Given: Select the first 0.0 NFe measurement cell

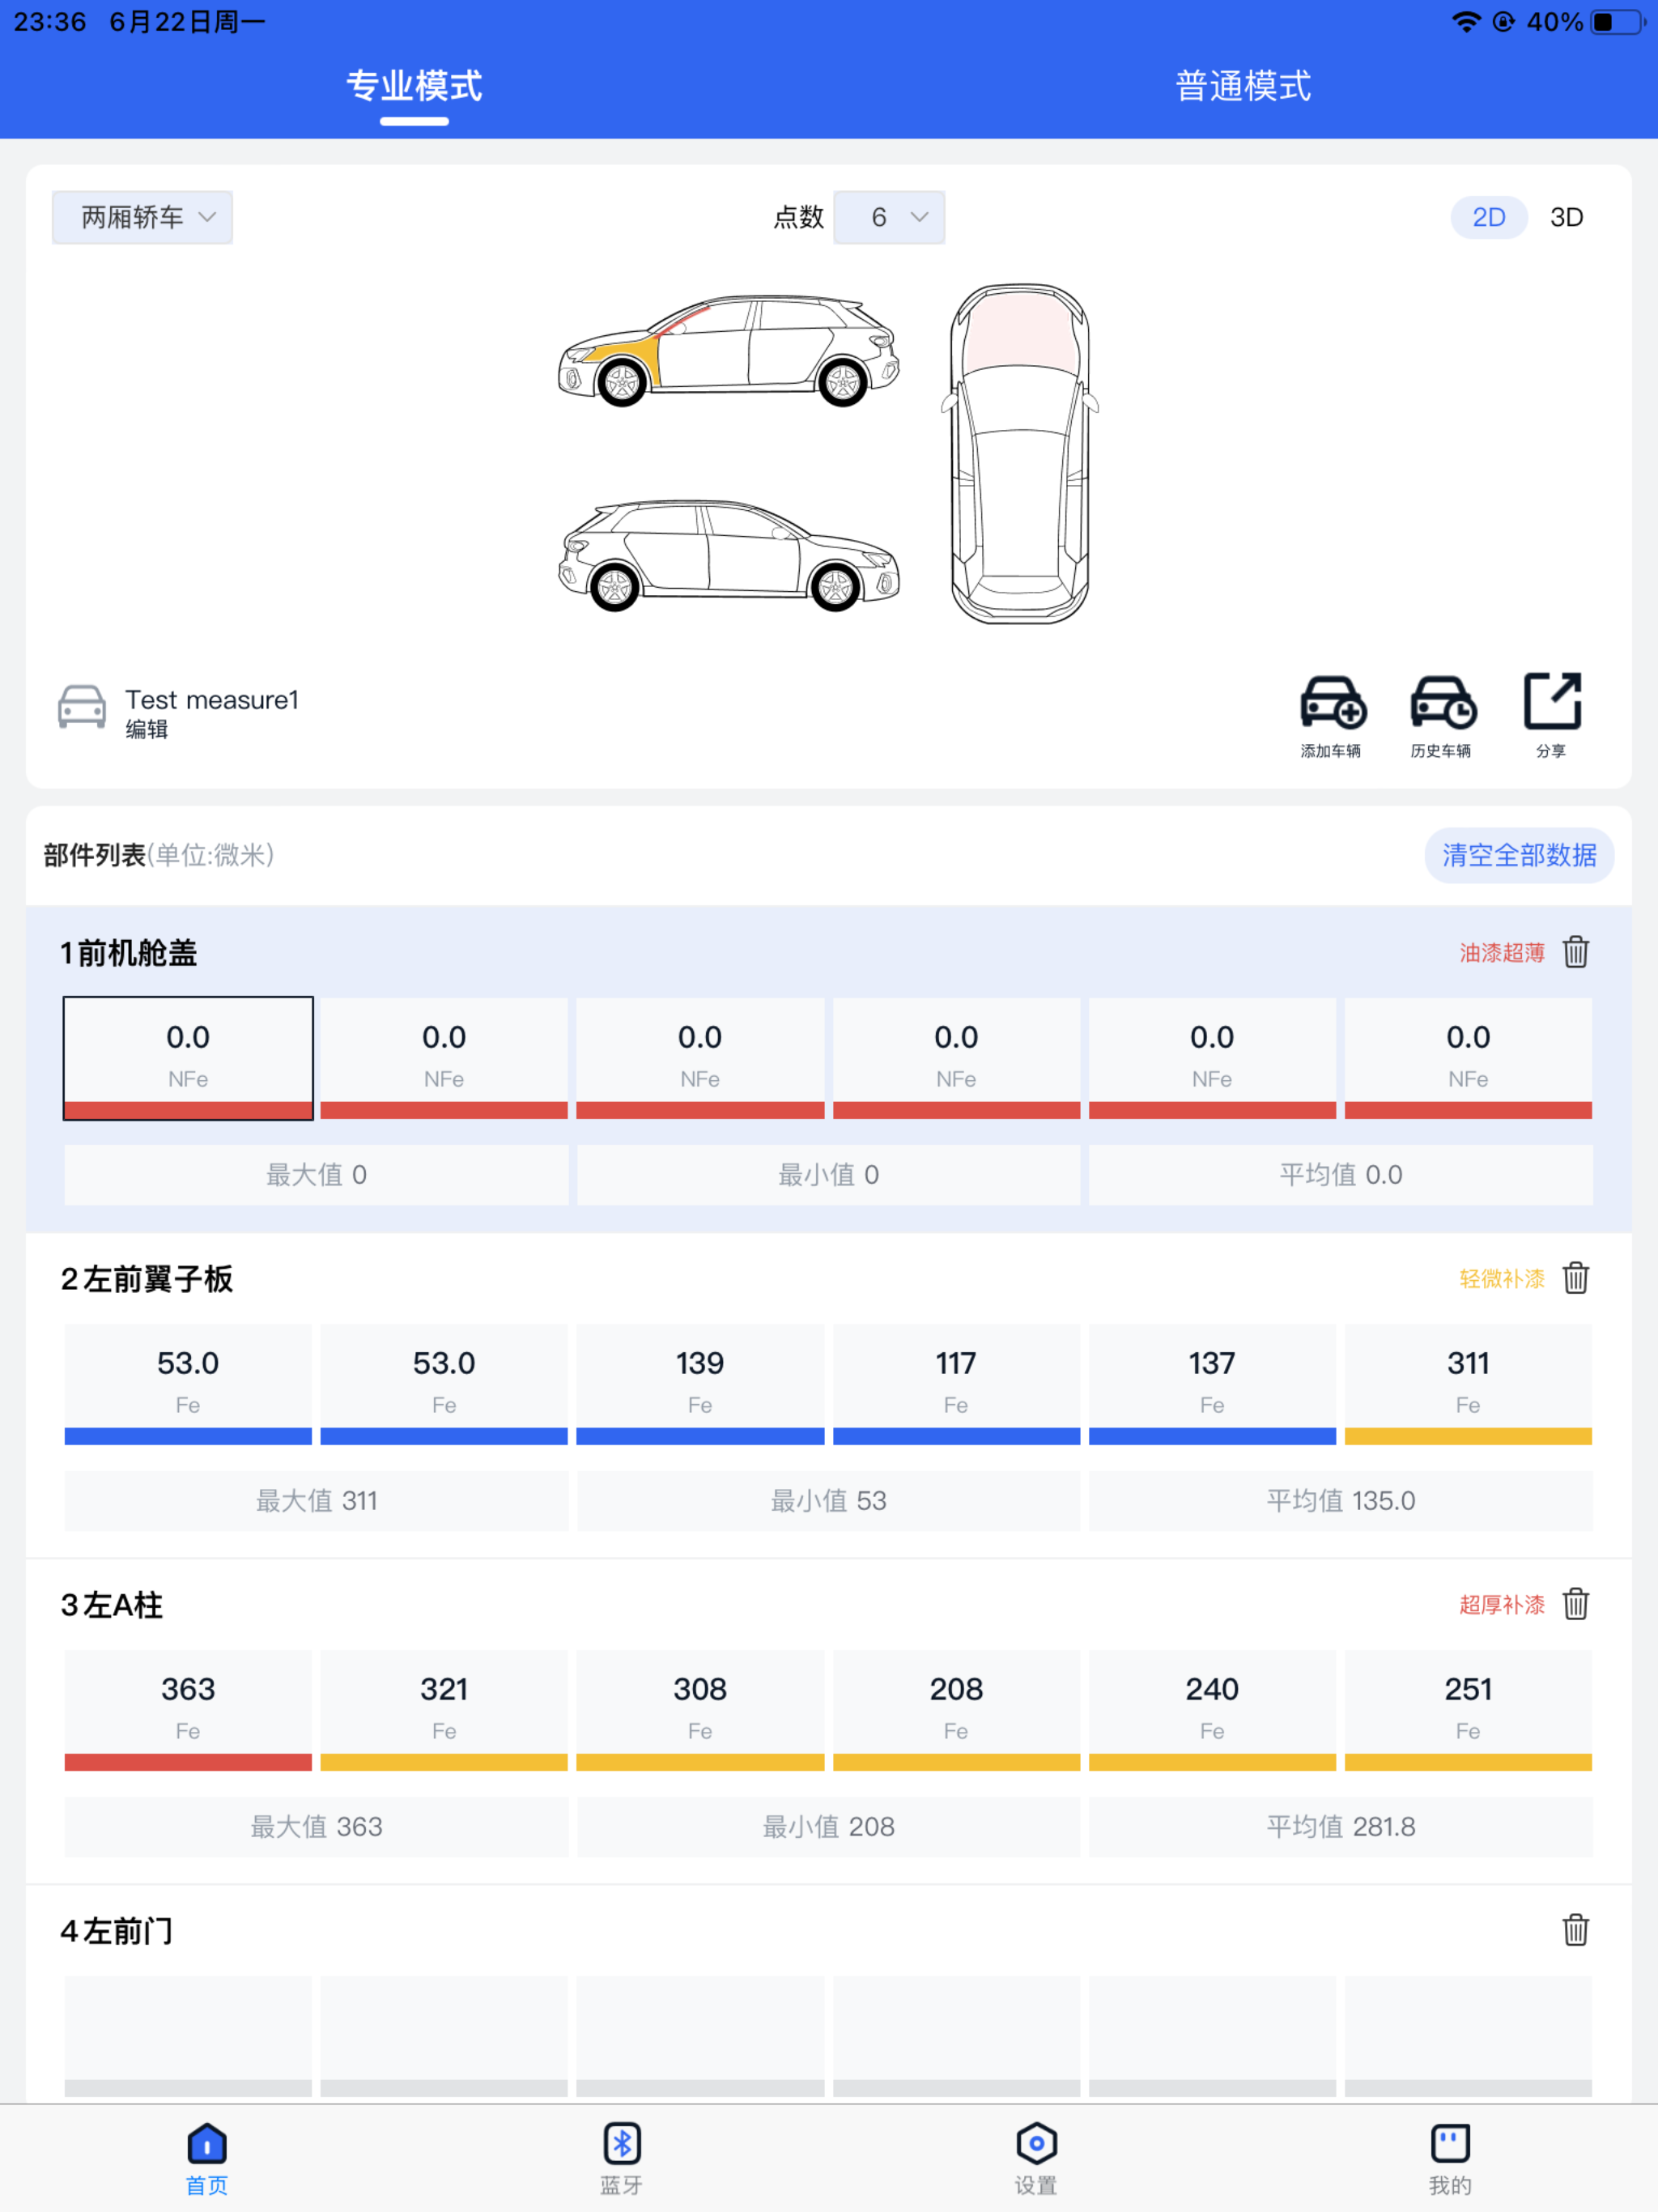Looking at the screenshot, I should [x=188, y=1058].
